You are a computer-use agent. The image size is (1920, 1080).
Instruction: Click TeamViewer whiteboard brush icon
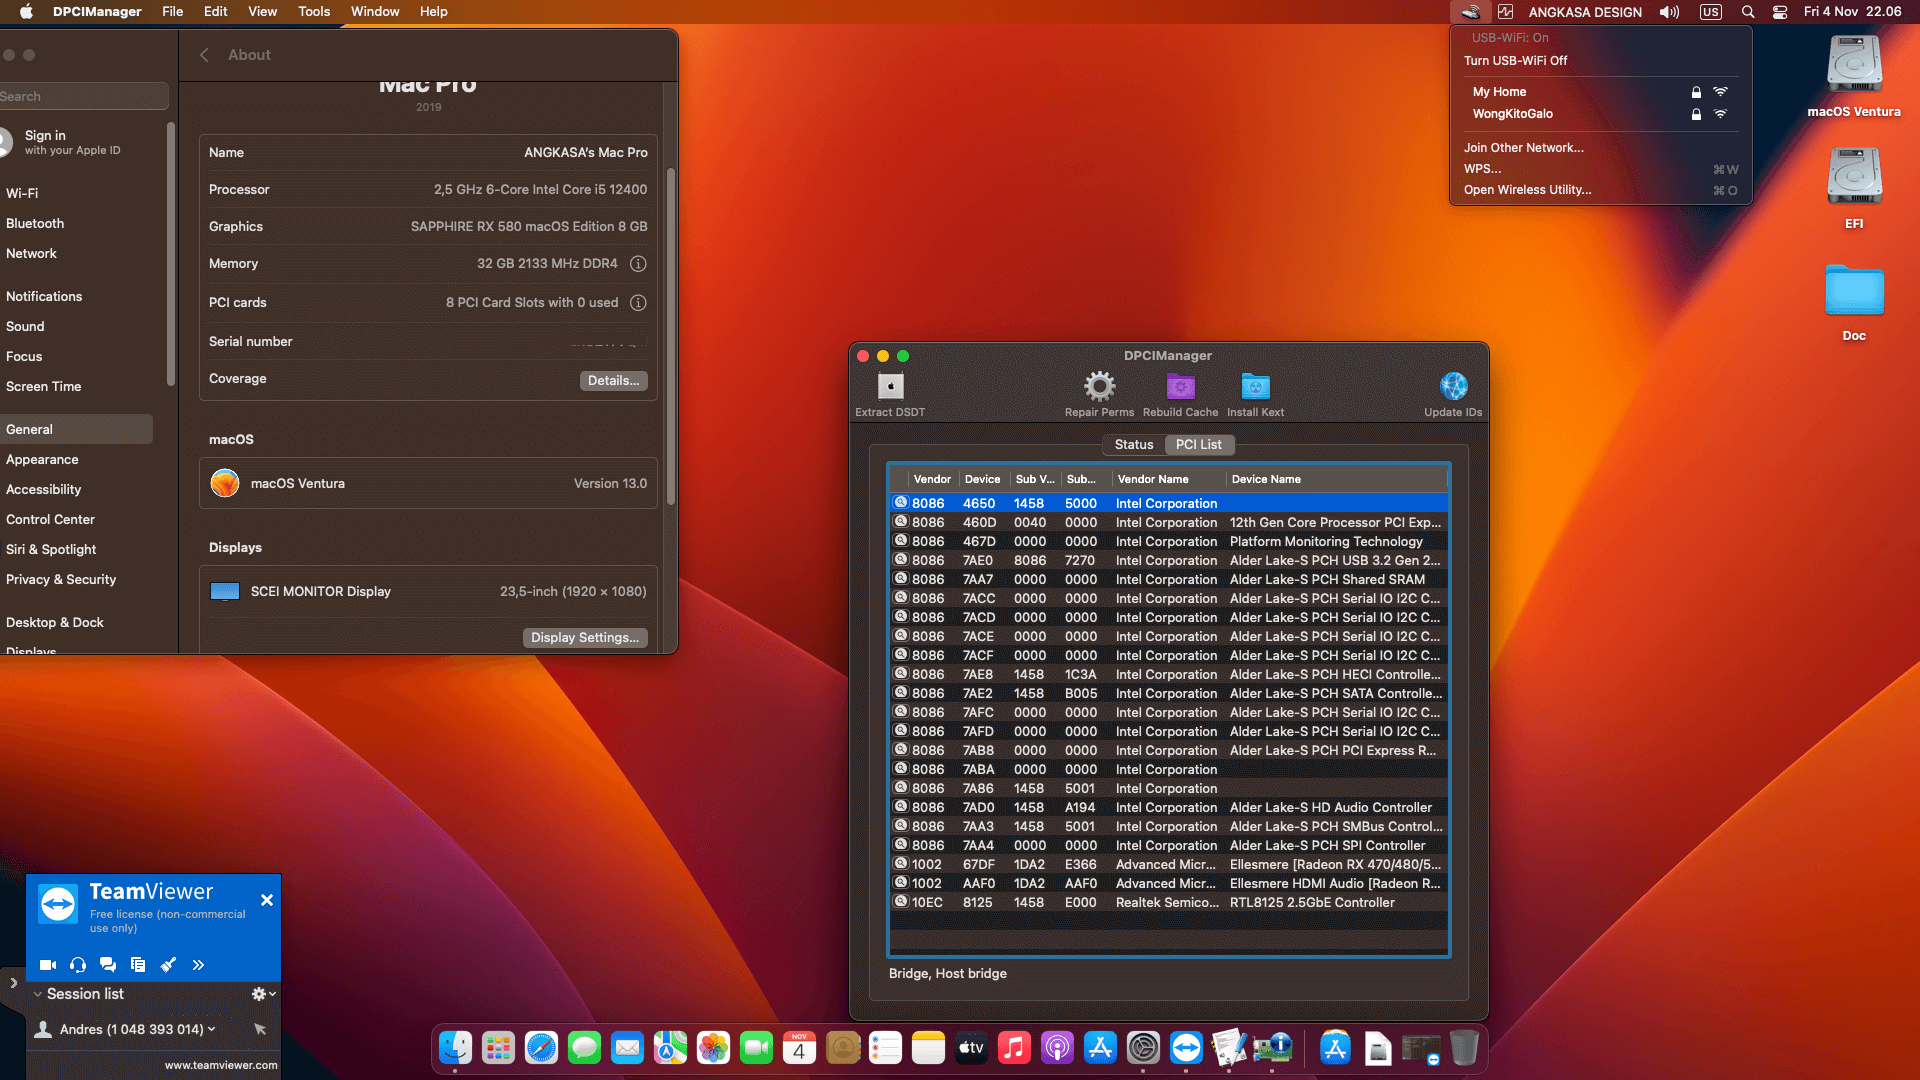pos(168,965)
